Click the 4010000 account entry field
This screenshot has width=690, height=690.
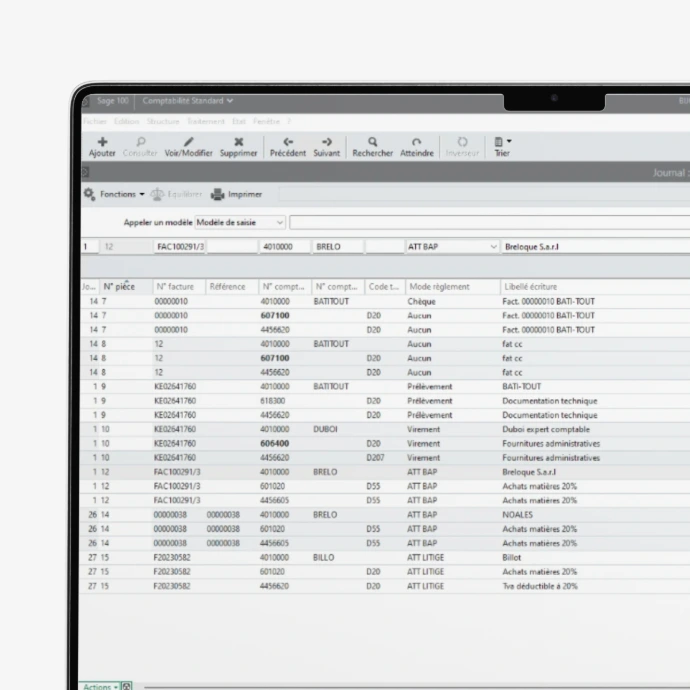pos(285,247)
